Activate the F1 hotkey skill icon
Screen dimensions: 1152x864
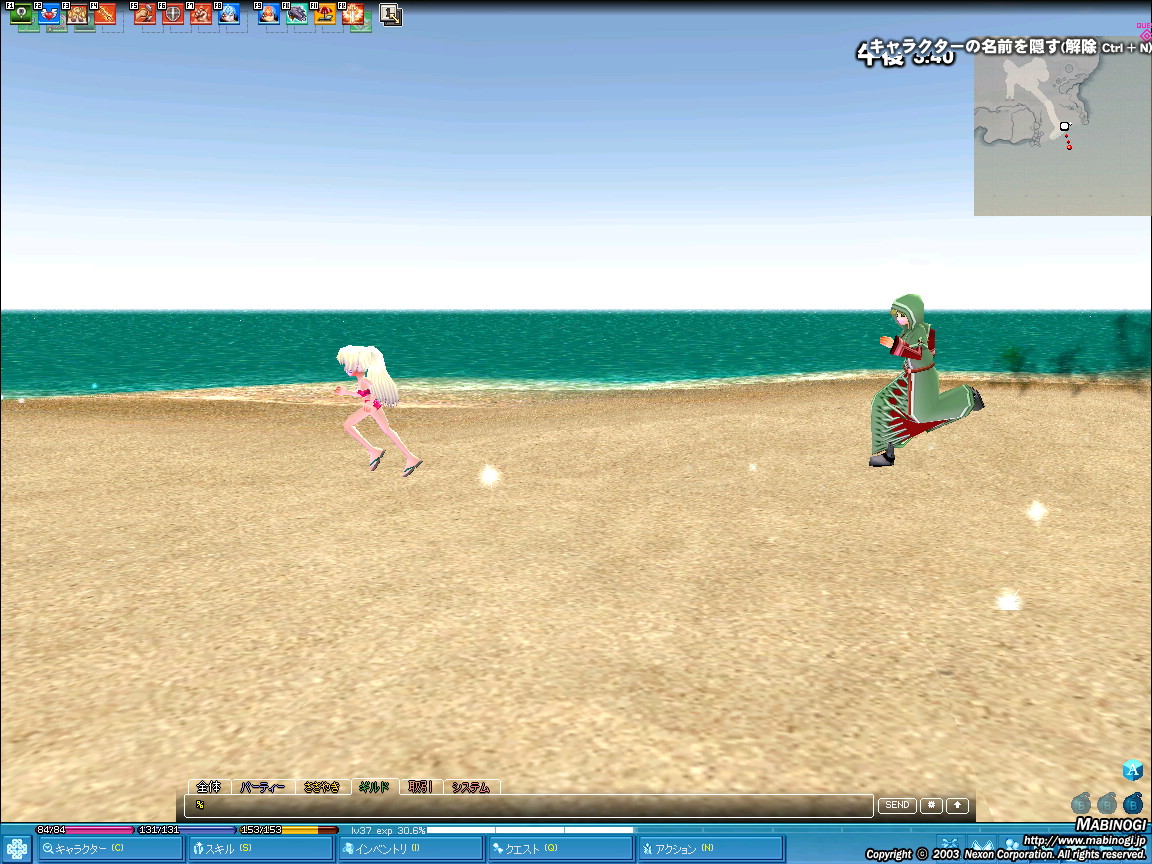(21, 14)
